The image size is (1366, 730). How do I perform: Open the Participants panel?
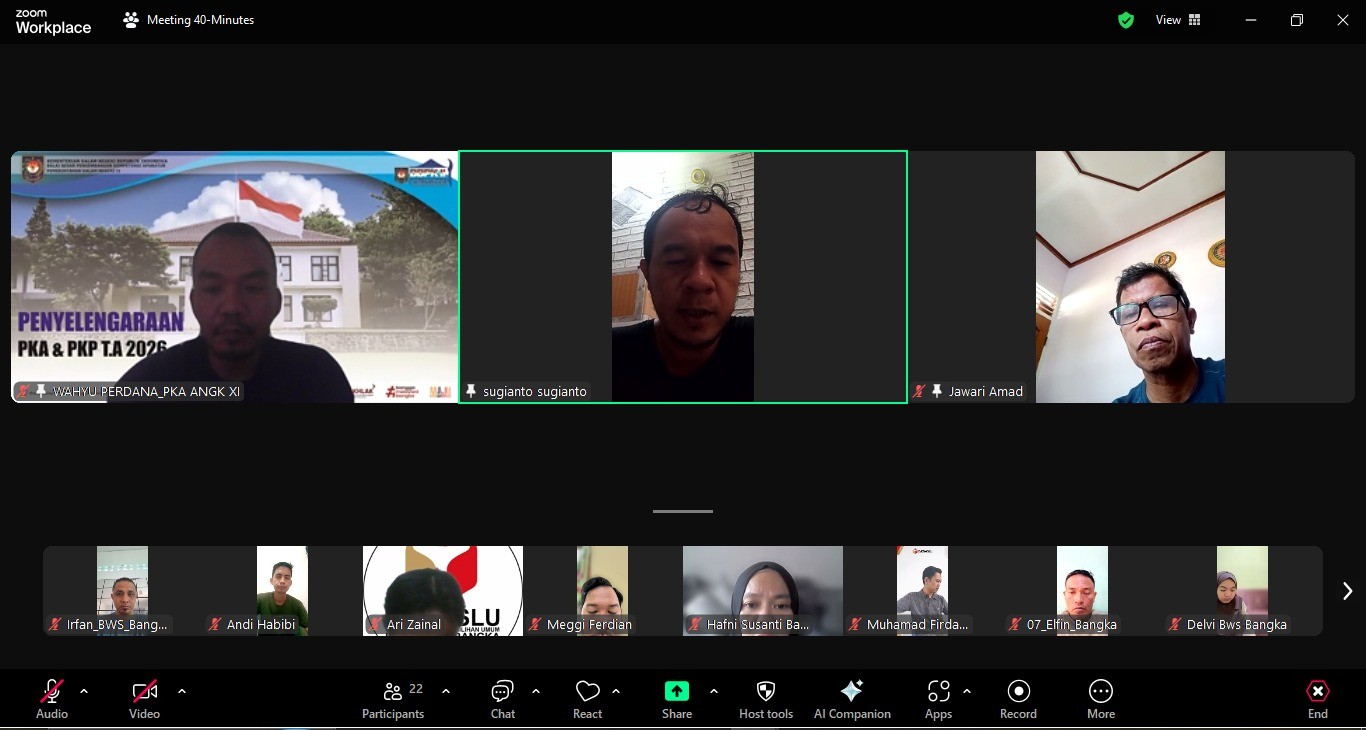pos(393,698)
